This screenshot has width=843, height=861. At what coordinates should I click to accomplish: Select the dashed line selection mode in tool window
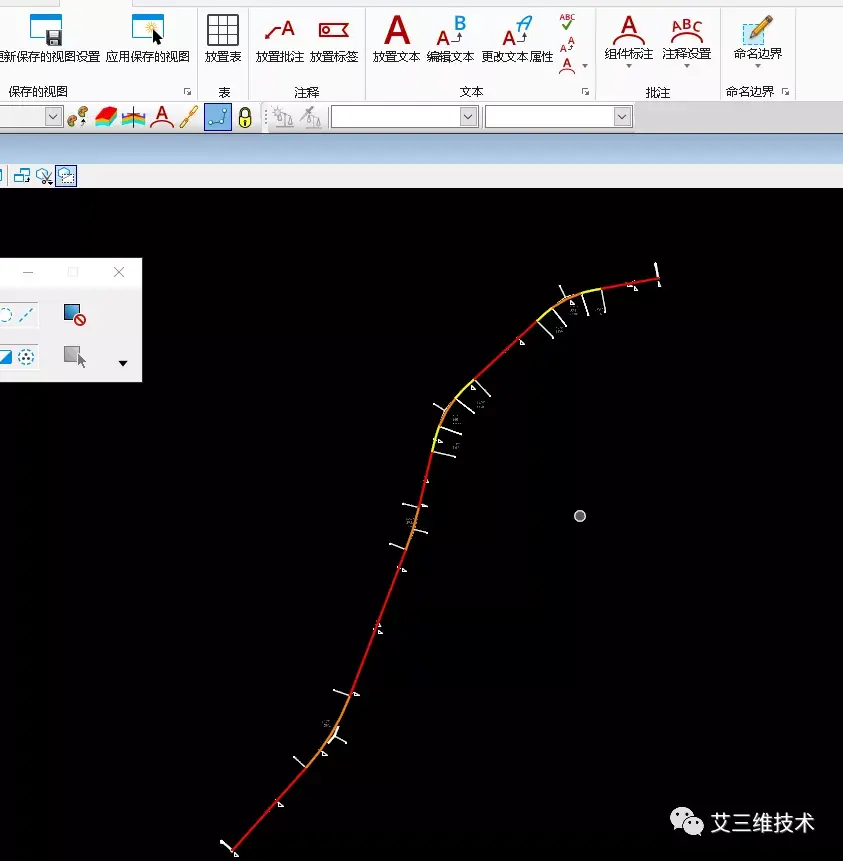(26, 315)
